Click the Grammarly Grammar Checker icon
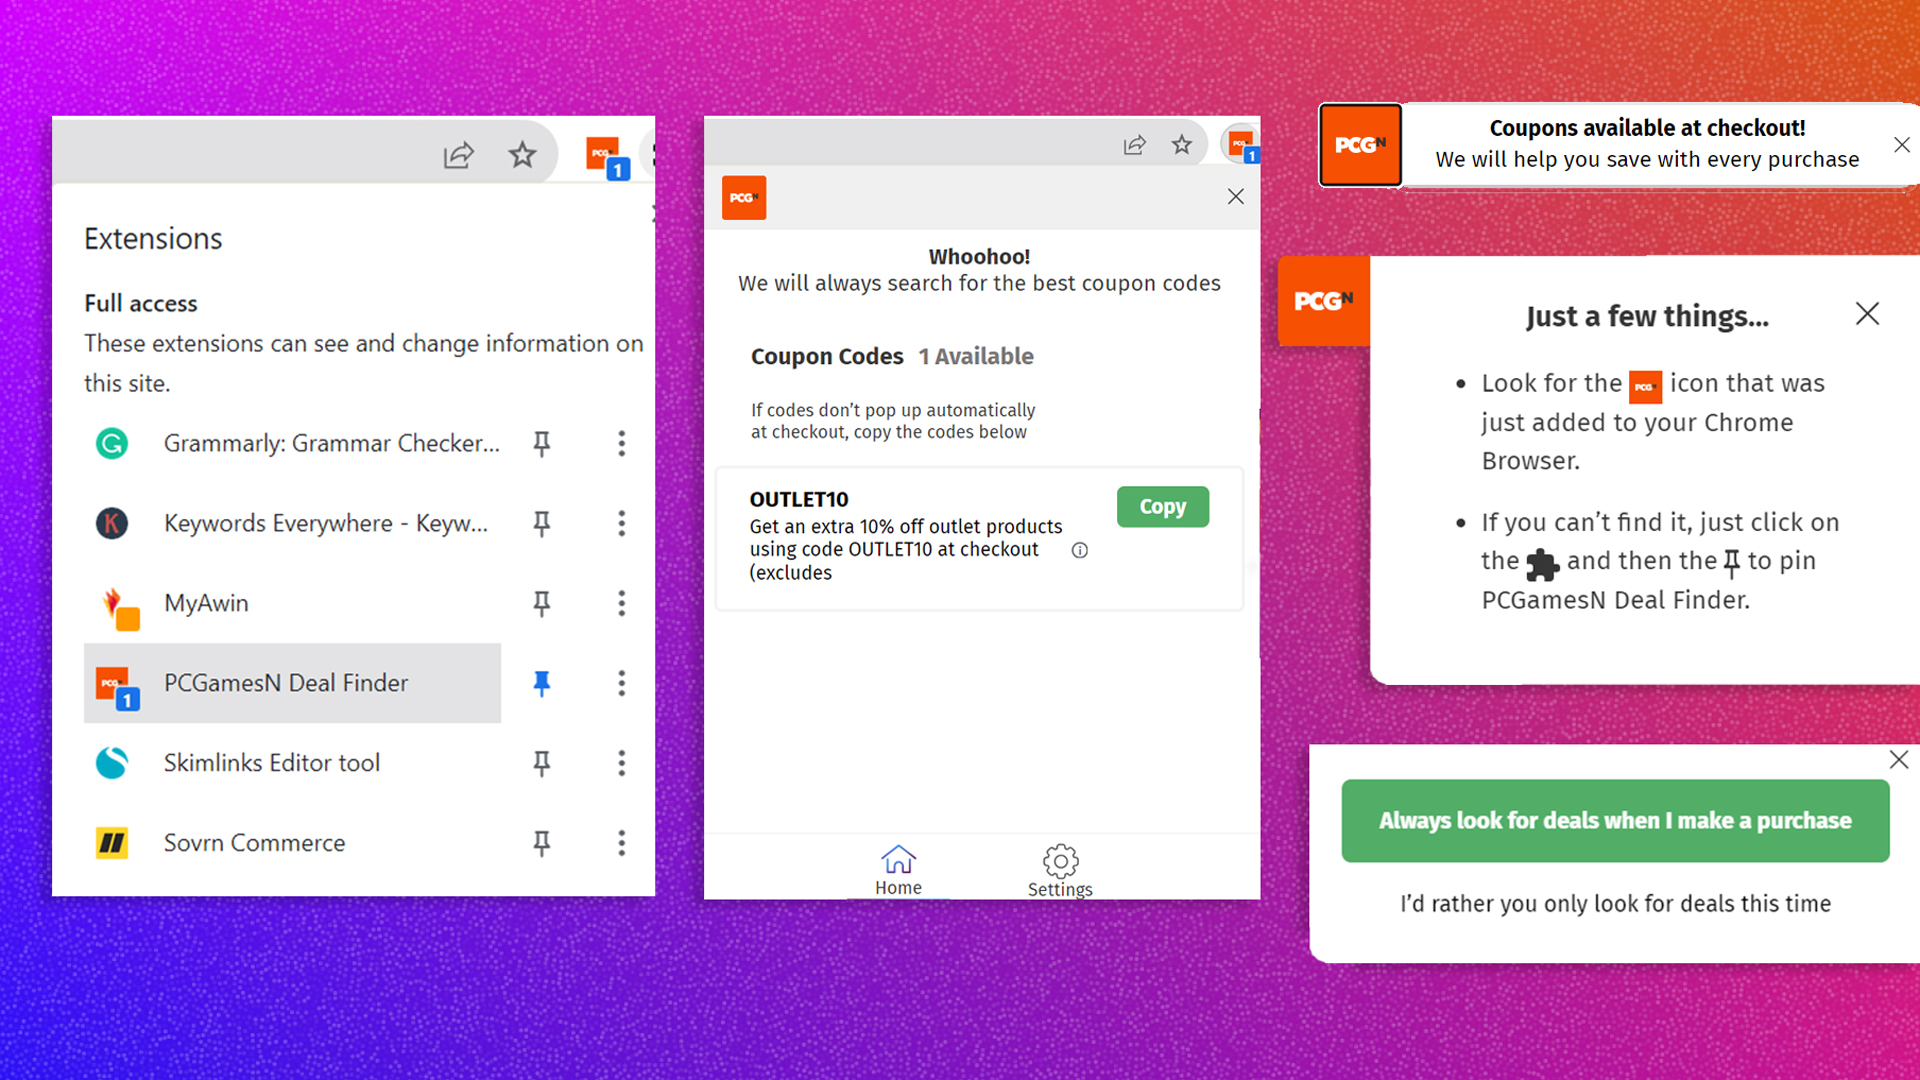 click(113, 442)
